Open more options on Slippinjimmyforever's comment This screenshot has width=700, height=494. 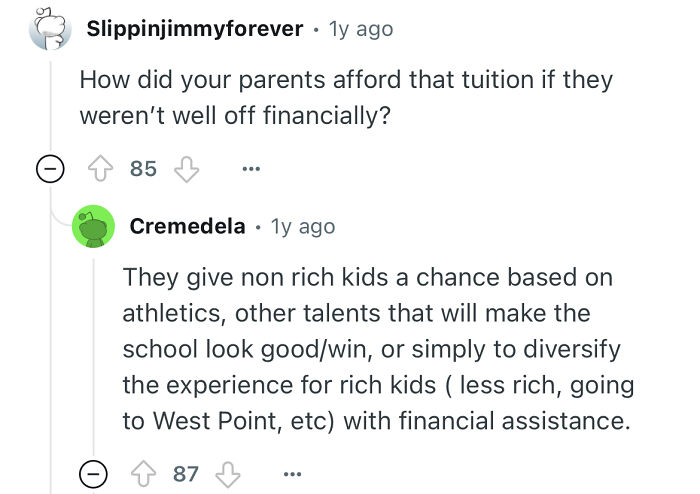[251, 169]
